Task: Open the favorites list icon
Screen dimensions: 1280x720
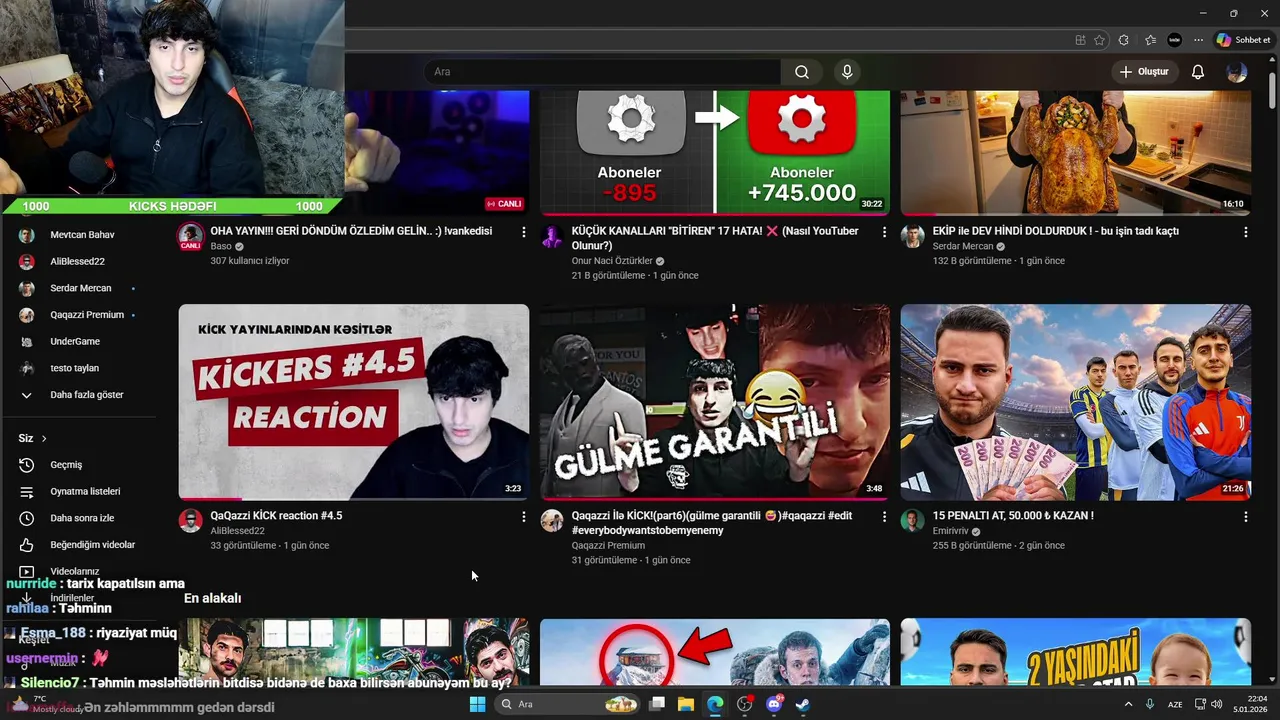Action: pyautogui.click(x=1151, y=40)
